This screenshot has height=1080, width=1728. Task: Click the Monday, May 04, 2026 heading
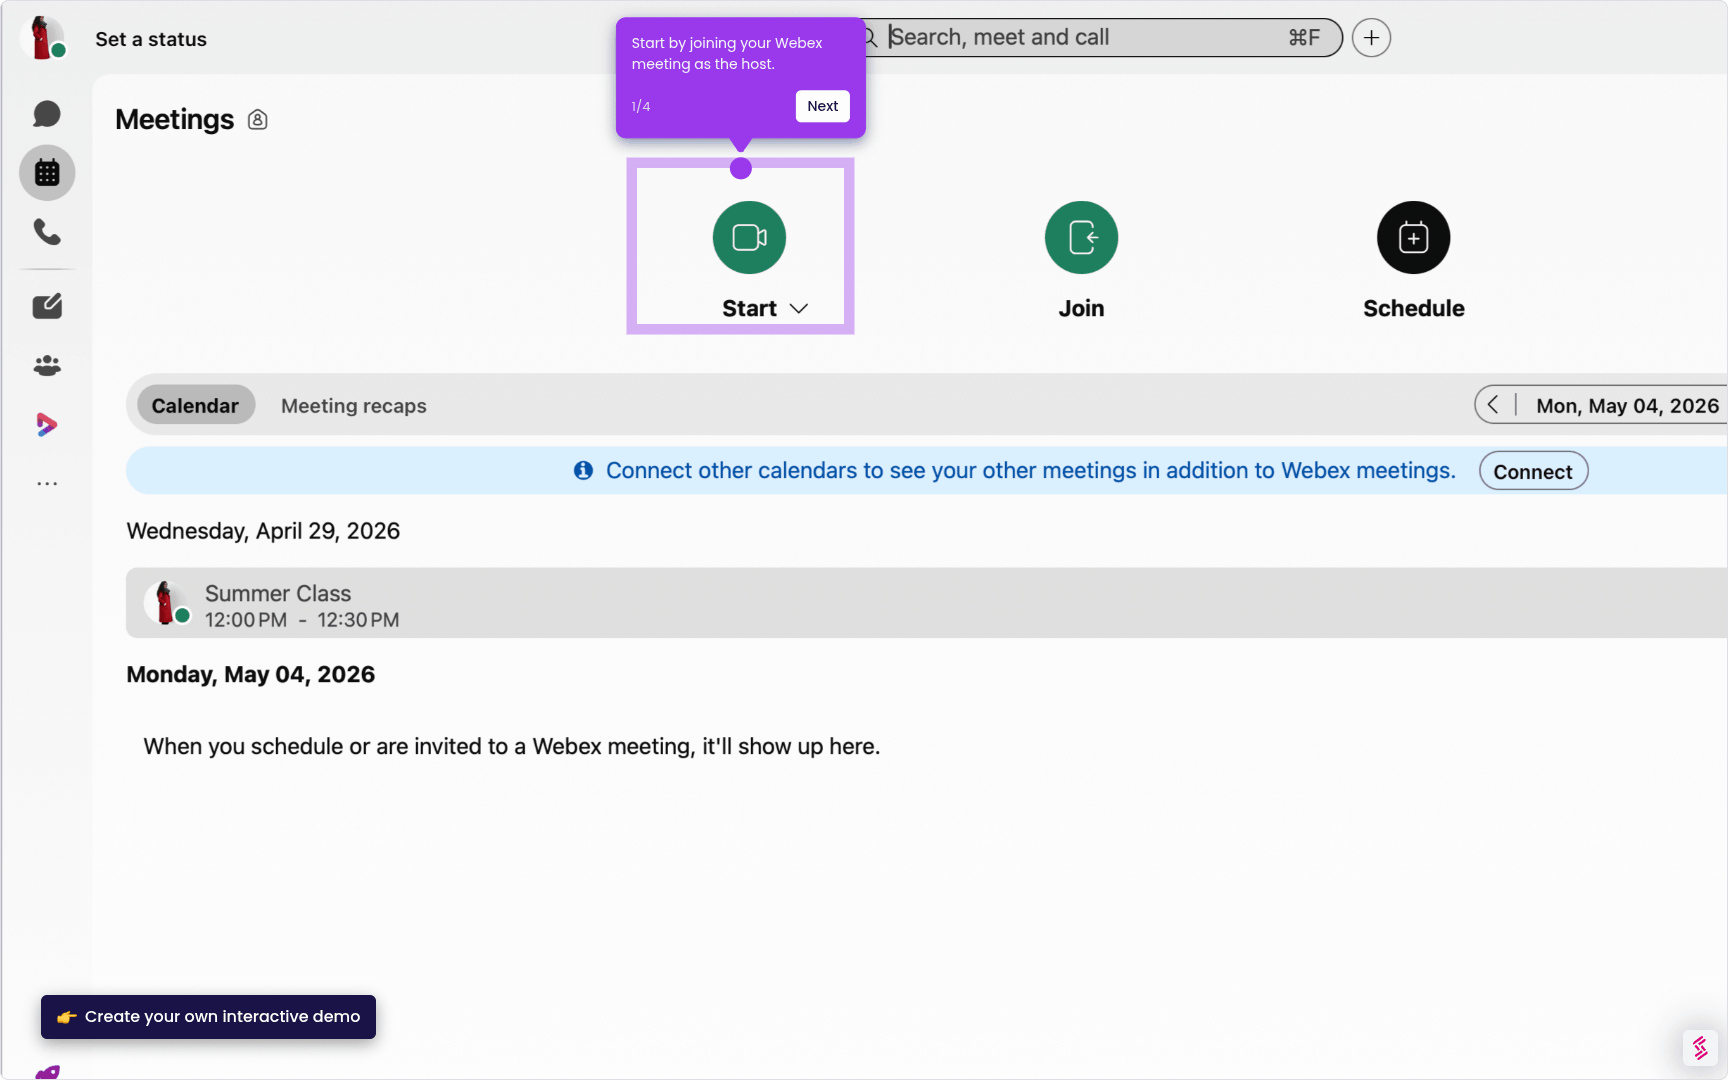click(251, 675)
